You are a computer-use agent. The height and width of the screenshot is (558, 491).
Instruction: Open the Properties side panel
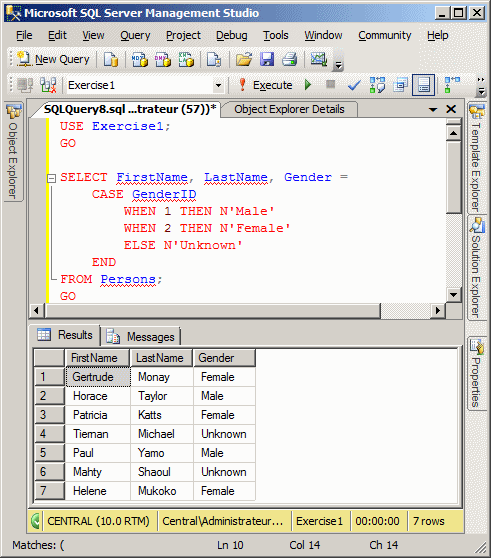pyautogui.click(x=477, y=374)
